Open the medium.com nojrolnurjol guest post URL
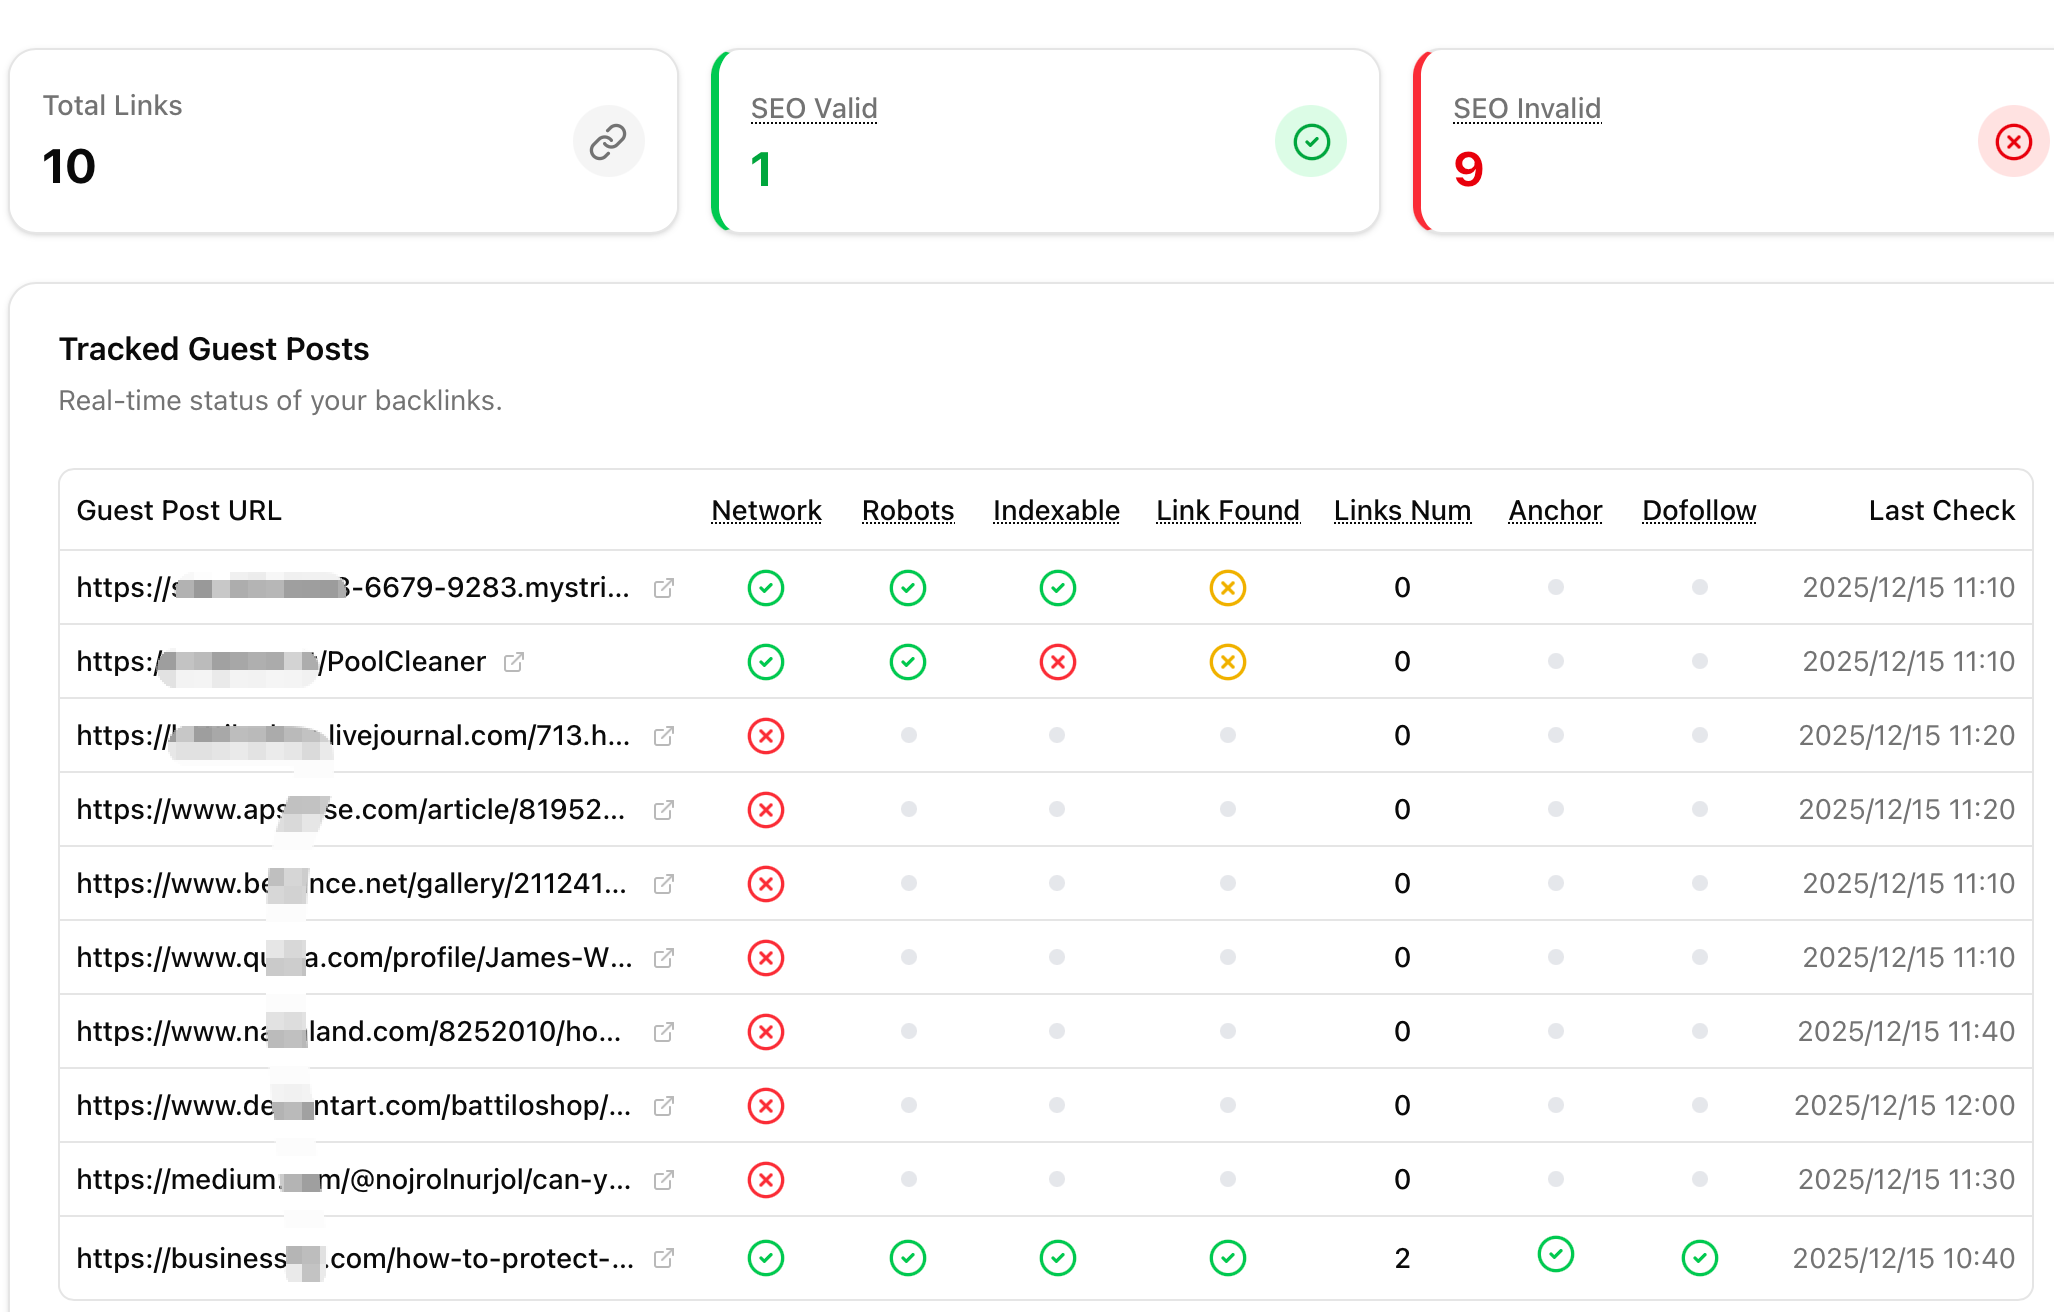 coord(354,1180)
